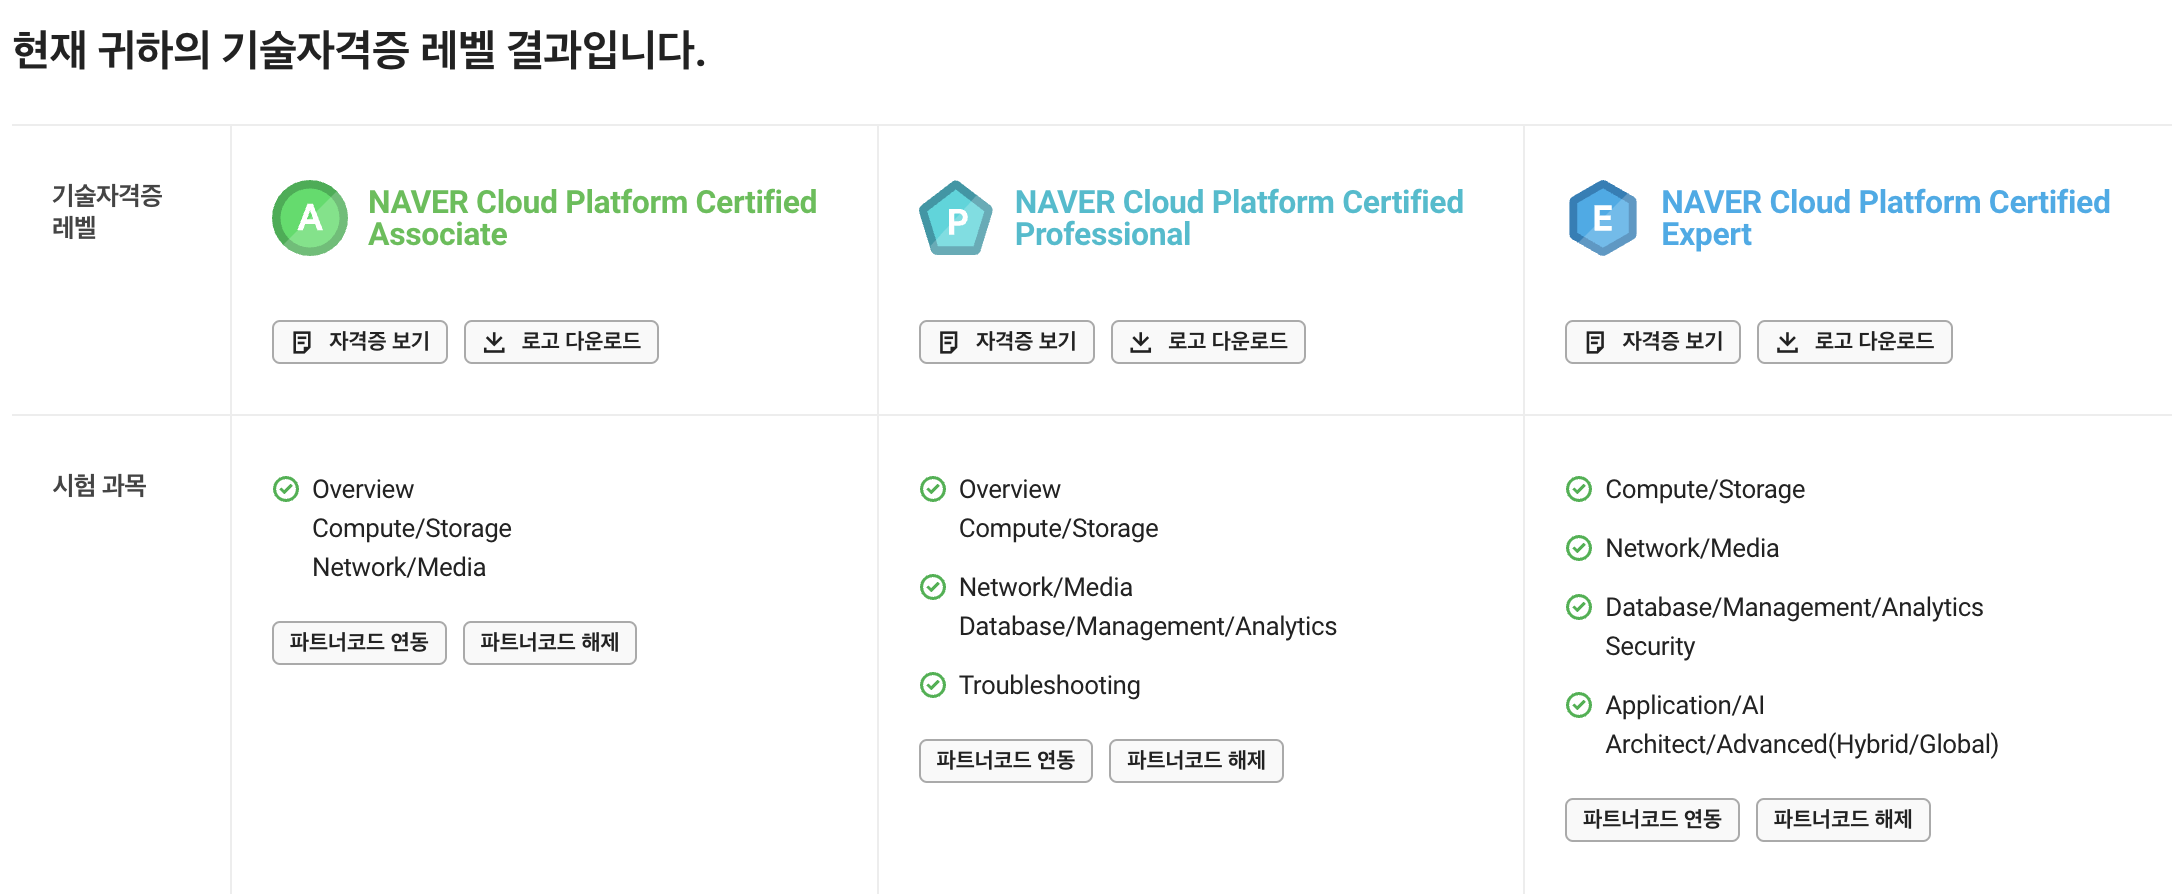The height and width of the screenshot is (894, 2180).
Task: Click the teal Professional level badge icon
Action: [956, 218]
